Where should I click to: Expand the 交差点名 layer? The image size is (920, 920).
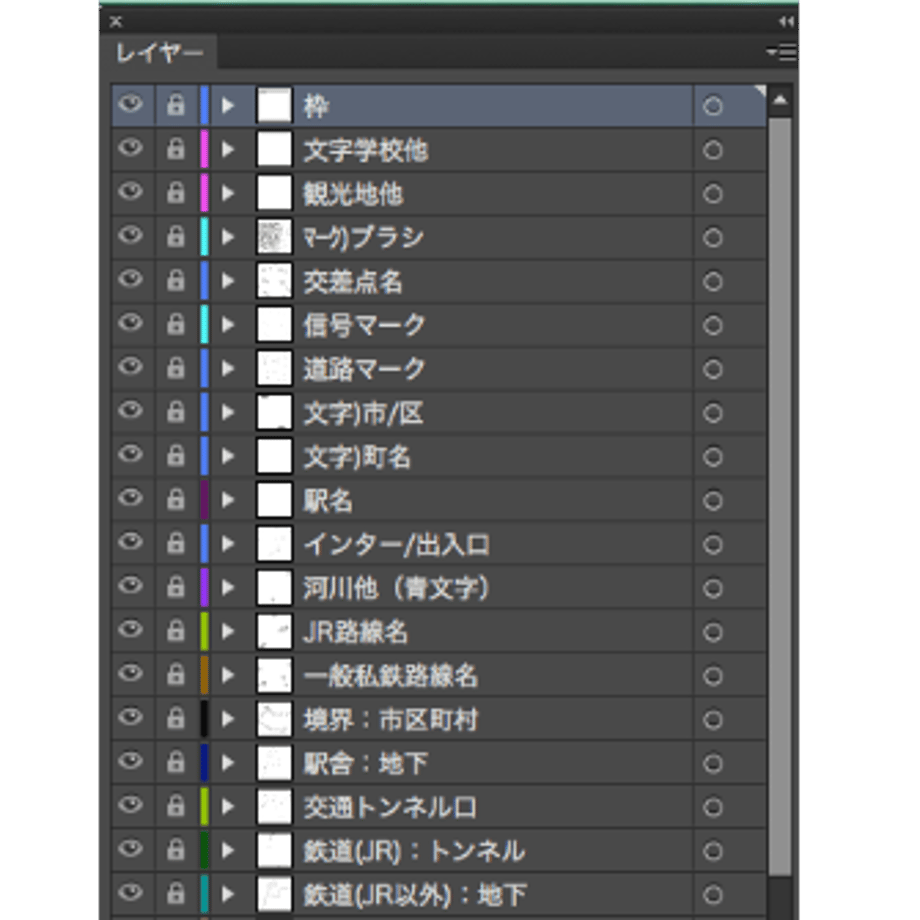click(228, 281)
